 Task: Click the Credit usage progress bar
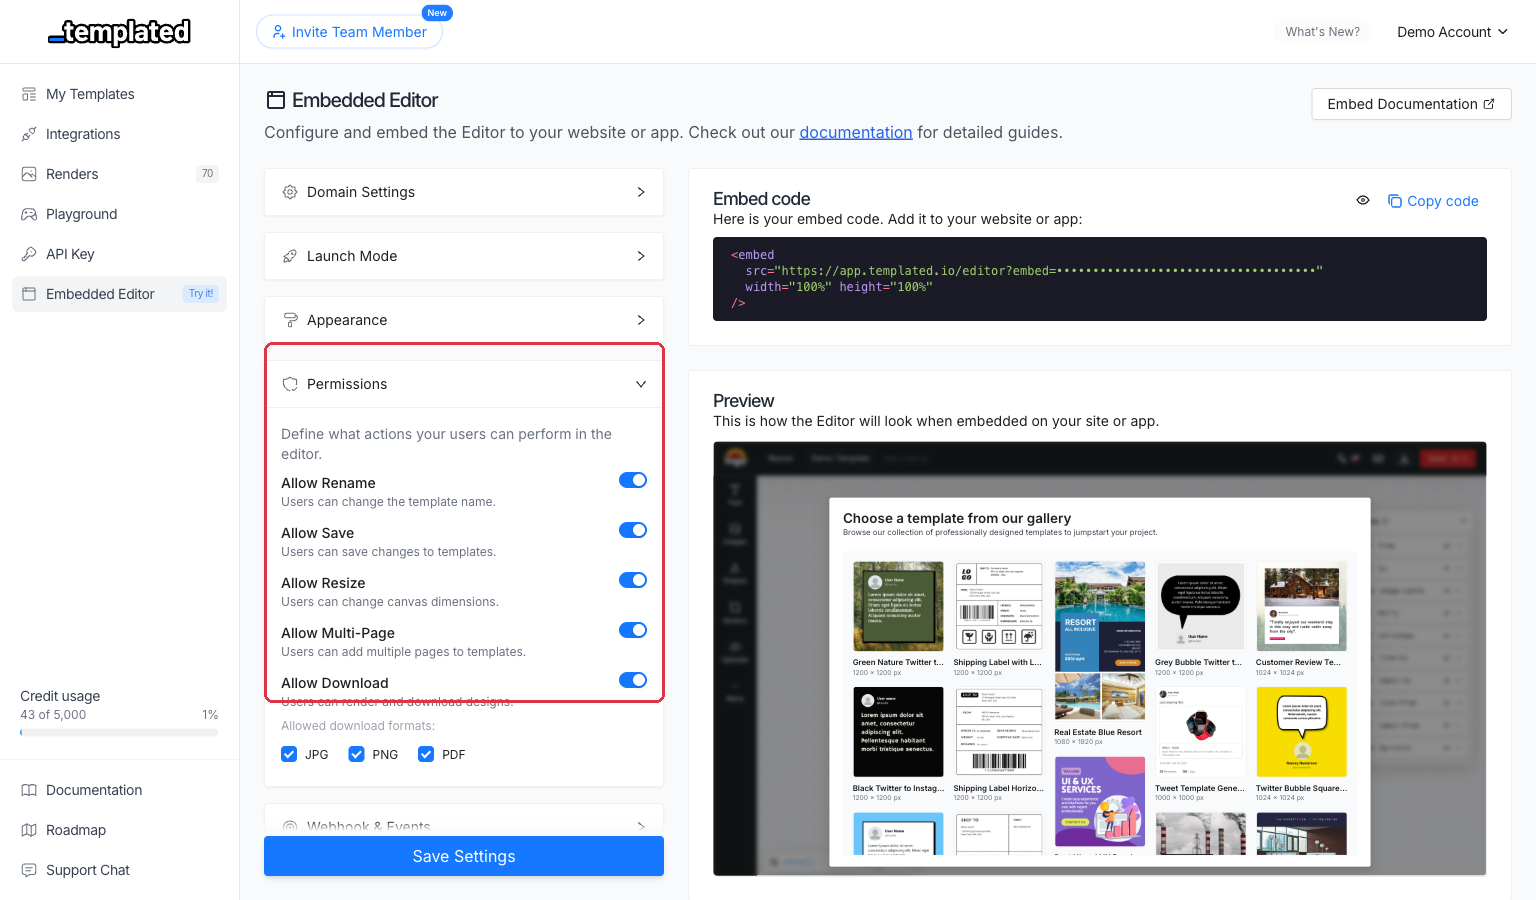coord(118,731)
